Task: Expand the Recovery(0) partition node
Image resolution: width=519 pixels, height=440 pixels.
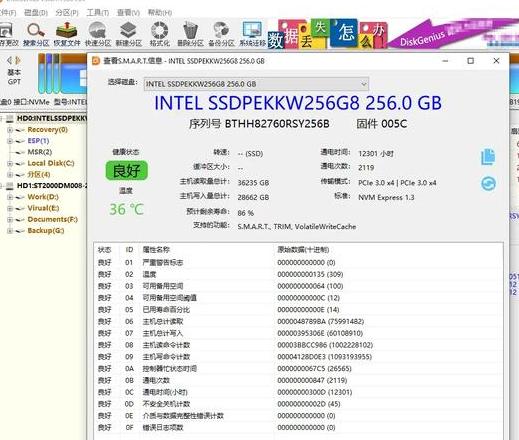Action: [10, 130]
